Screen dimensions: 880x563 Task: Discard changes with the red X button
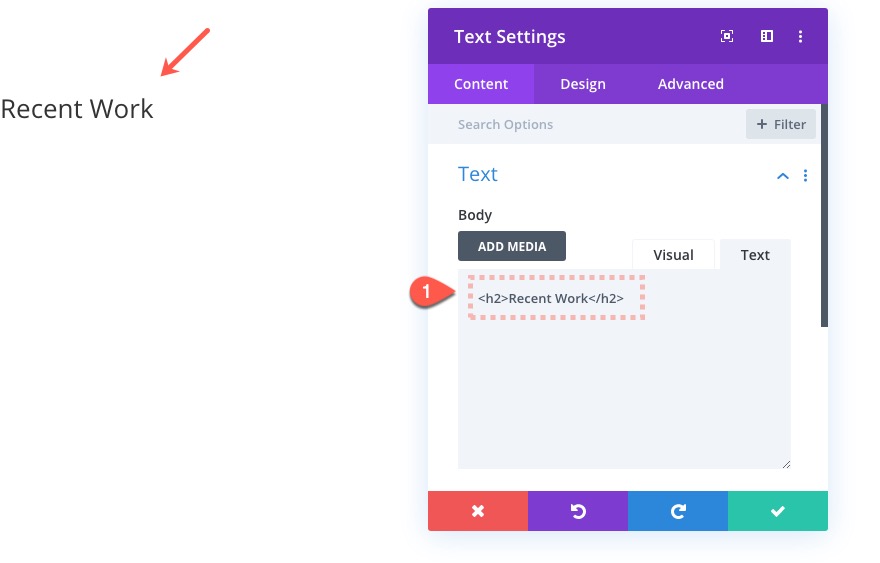tap(478, 511)
